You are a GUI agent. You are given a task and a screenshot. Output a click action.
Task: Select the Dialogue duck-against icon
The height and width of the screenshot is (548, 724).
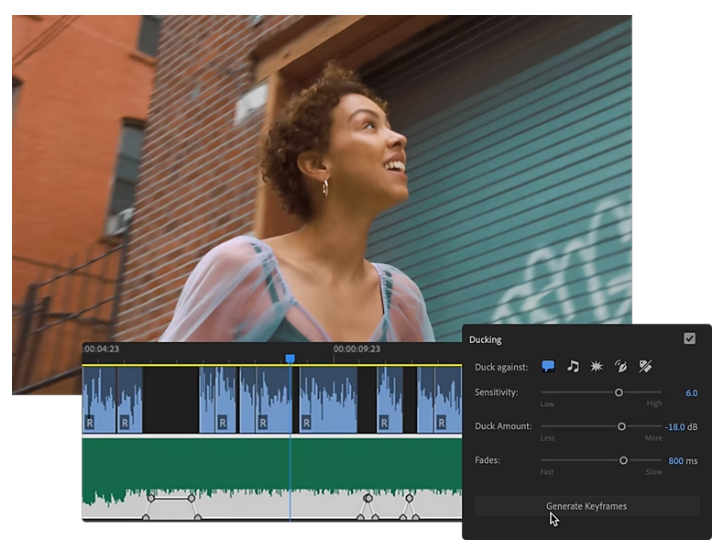pos(548,367)
